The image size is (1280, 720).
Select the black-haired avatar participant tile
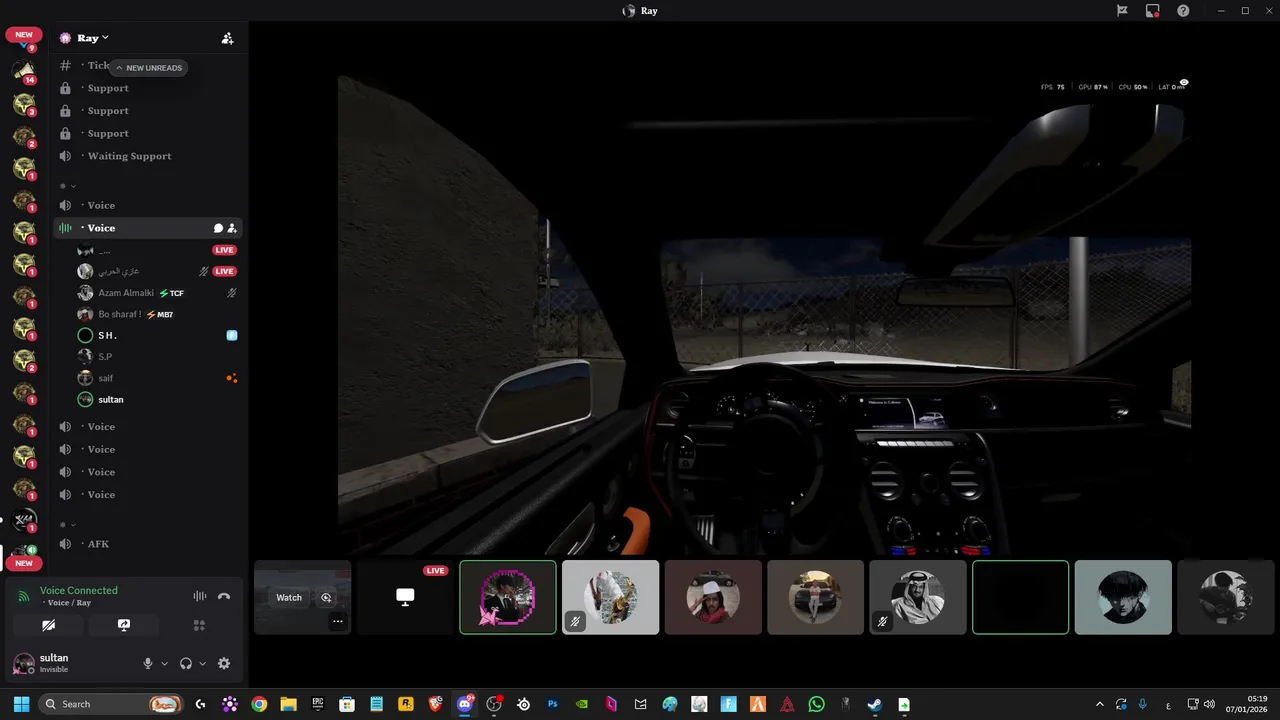point(1123,597)
